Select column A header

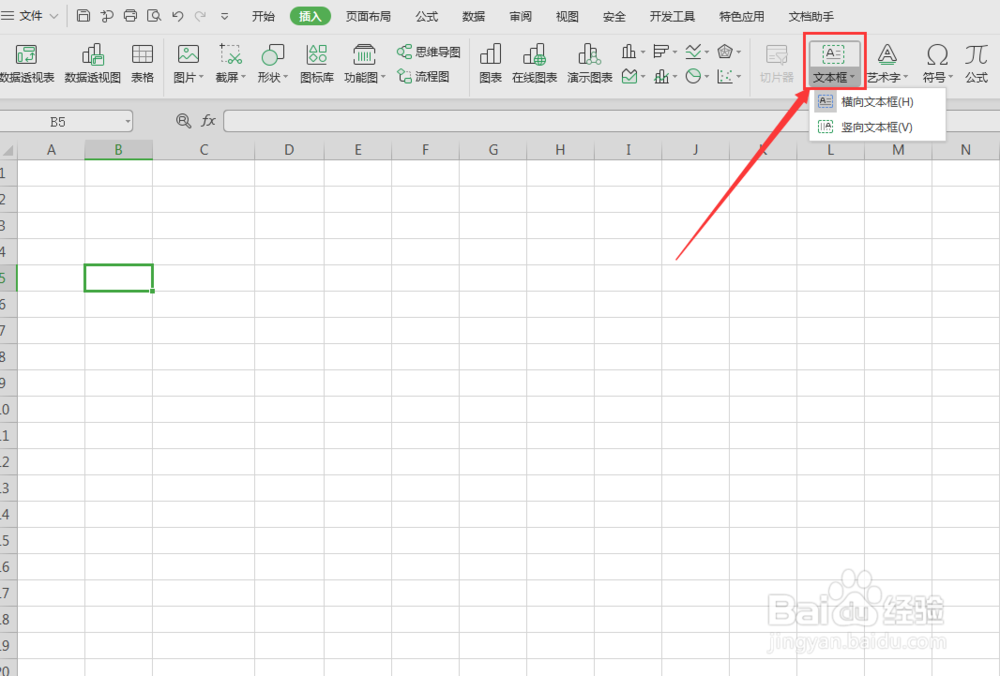click(x=51, y=150)
